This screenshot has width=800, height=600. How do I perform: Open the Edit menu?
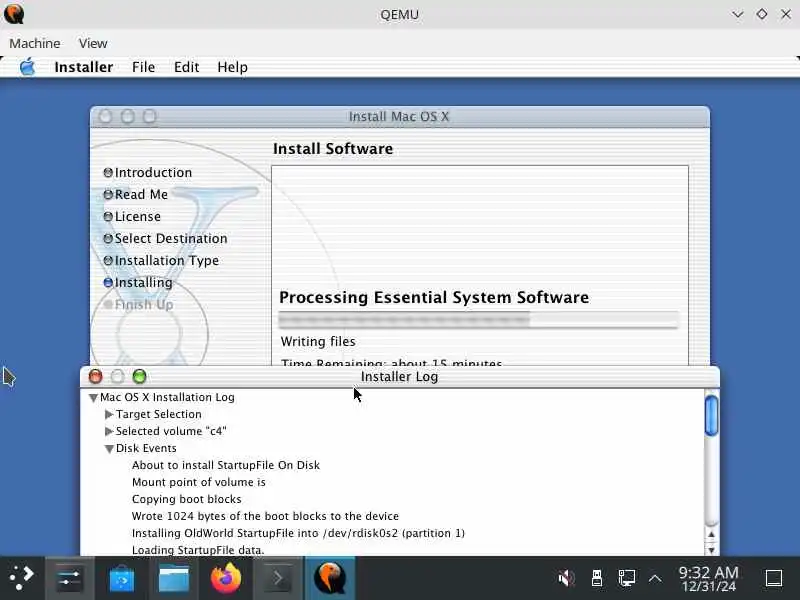tap(186, 67)
